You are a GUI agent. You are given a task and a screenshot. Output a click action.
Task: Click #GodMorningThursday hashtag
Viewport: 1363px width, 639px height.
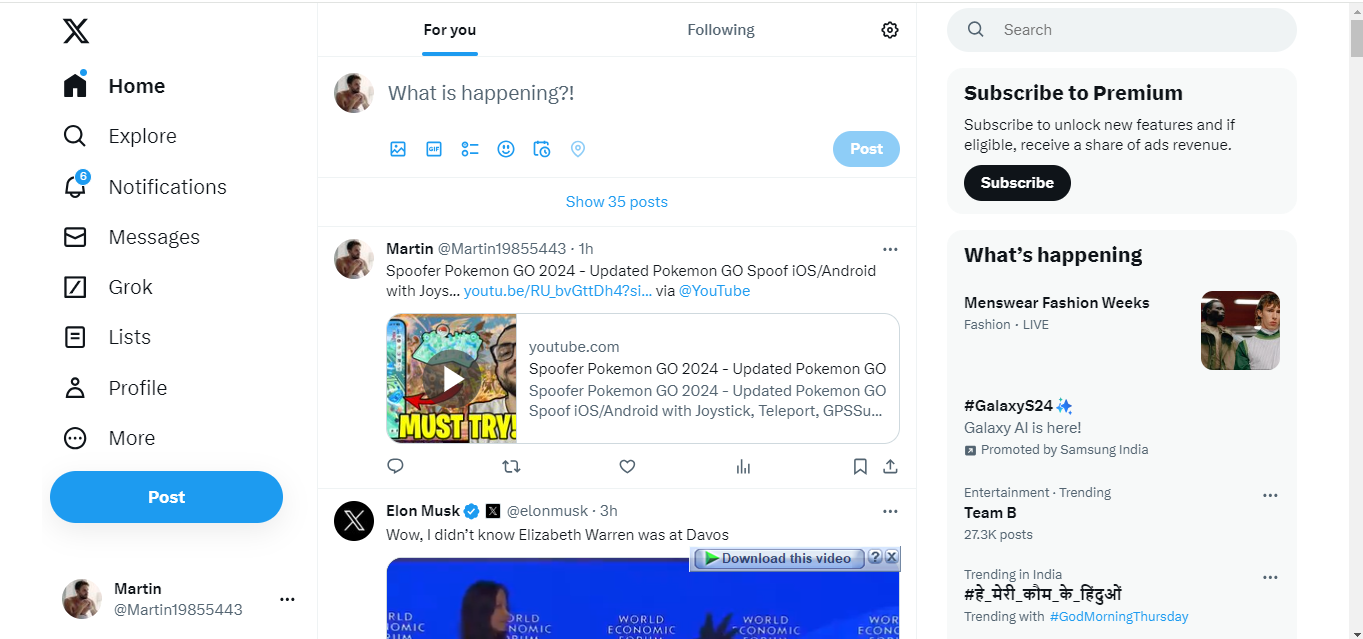click(x=1119, y=616)
